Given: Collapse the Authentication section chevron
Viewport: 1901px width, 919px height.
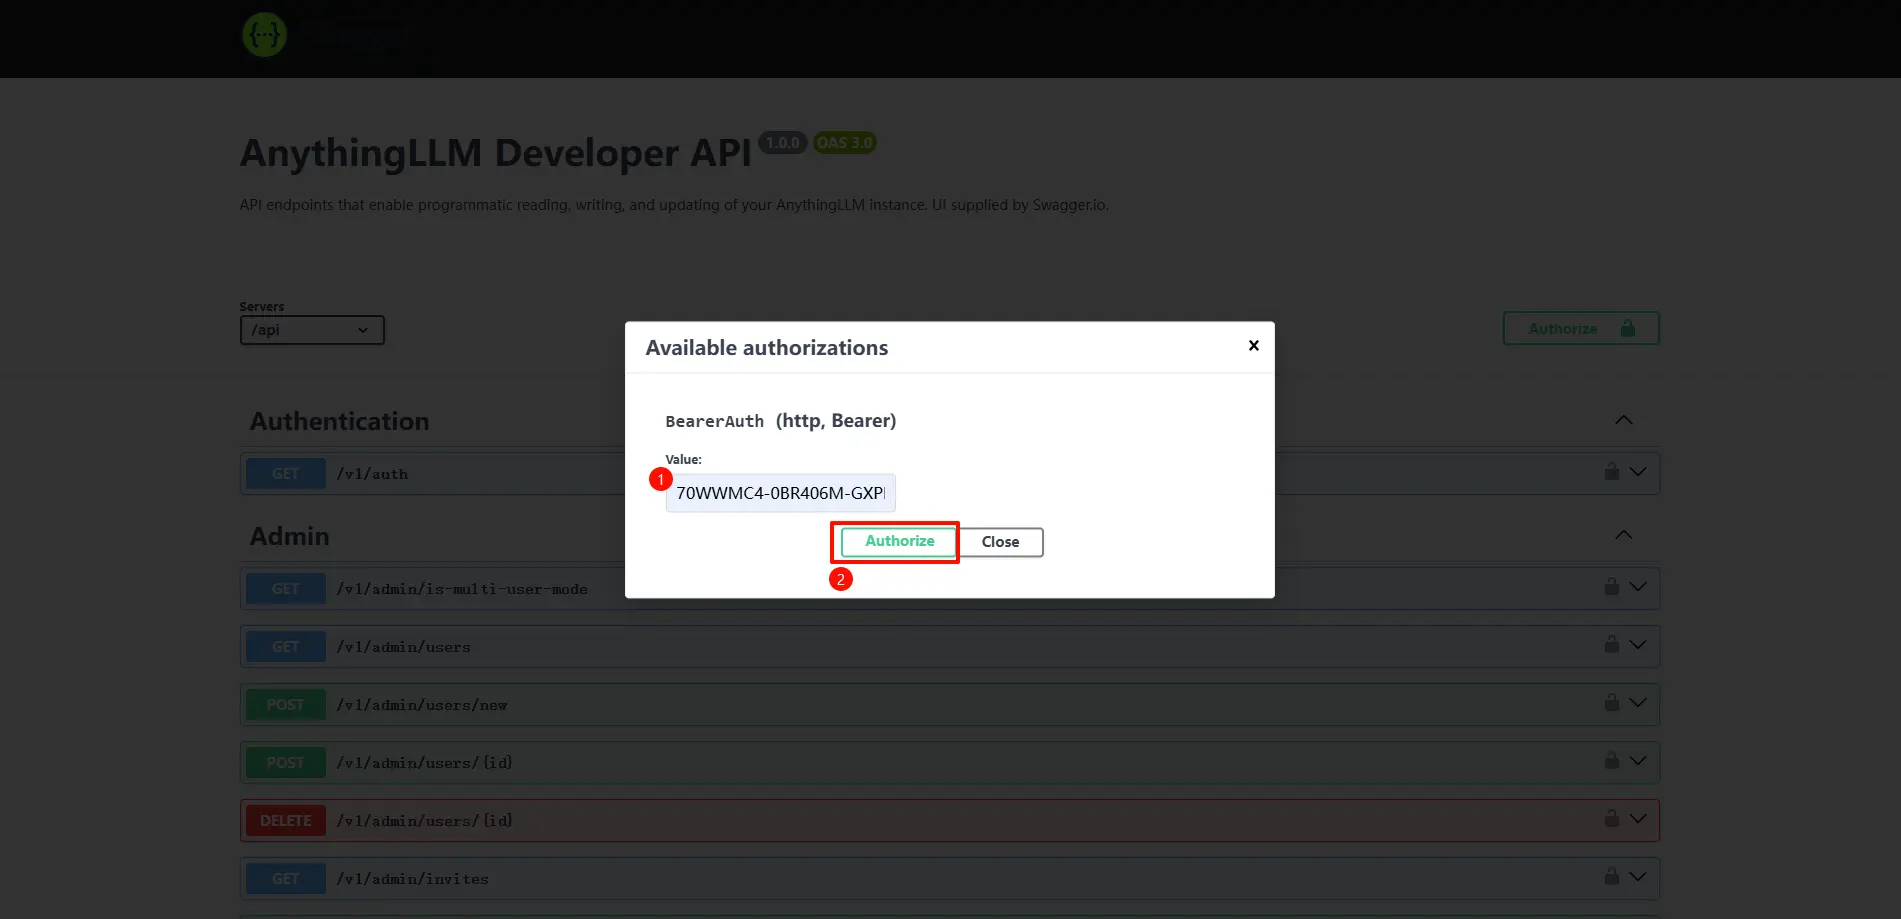Looking at the screenshot, I should [x=1623, y=420].
